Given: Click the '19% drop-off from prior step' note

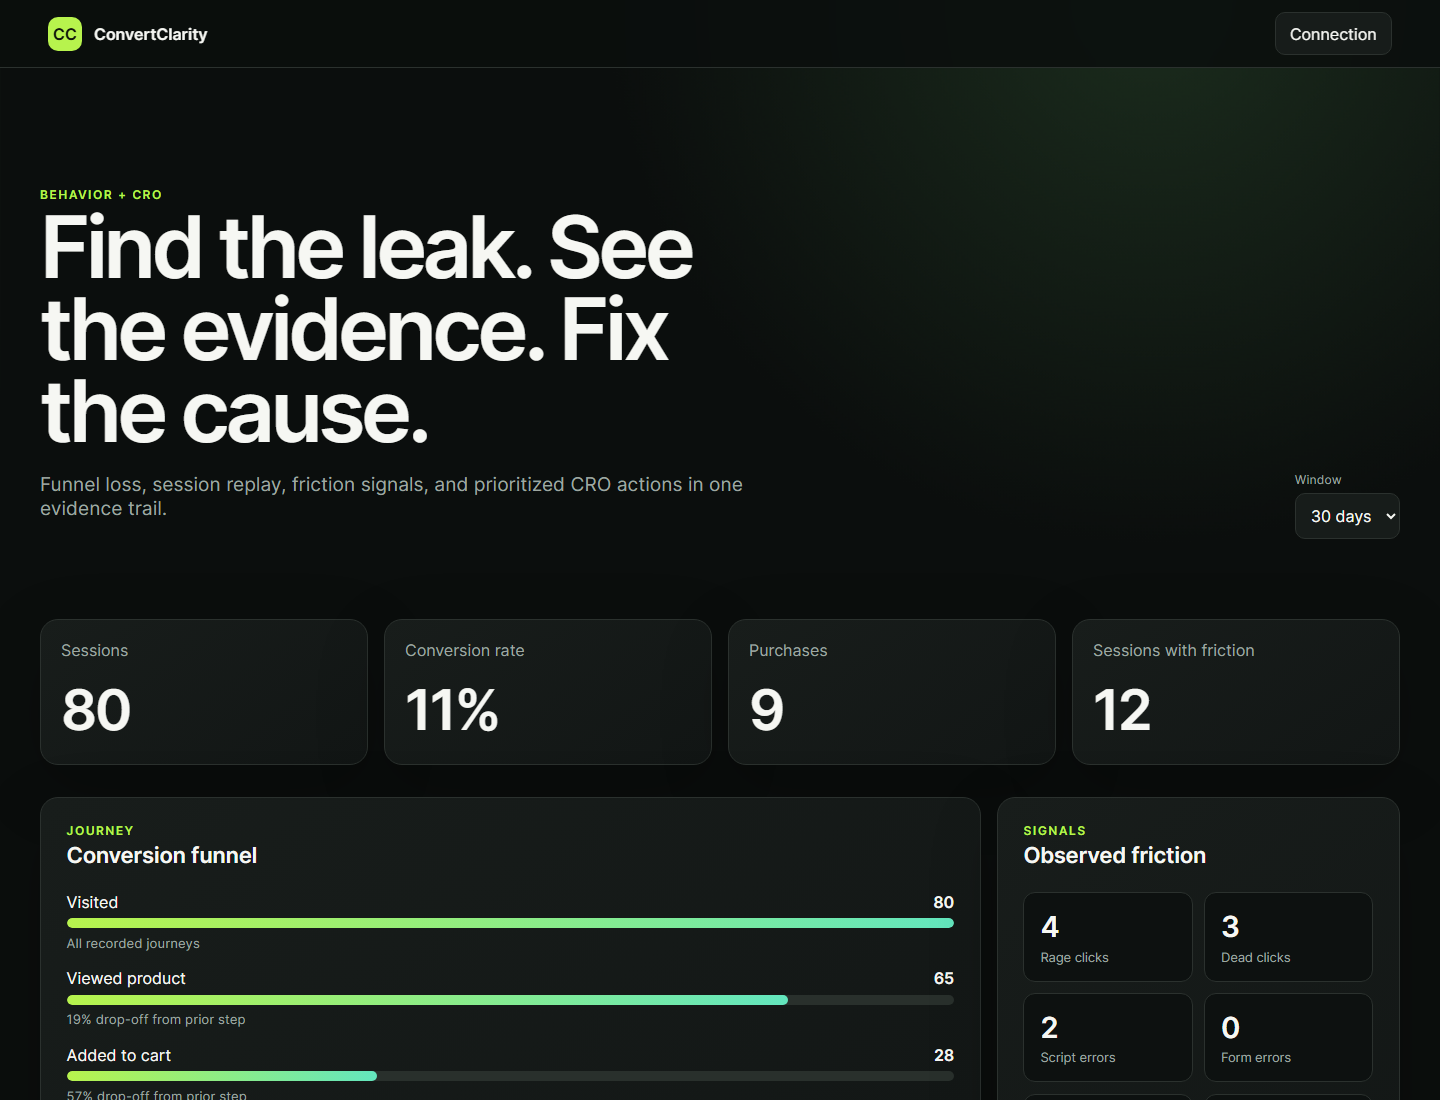Looking at the screenshot, I should click(156, 1020).
